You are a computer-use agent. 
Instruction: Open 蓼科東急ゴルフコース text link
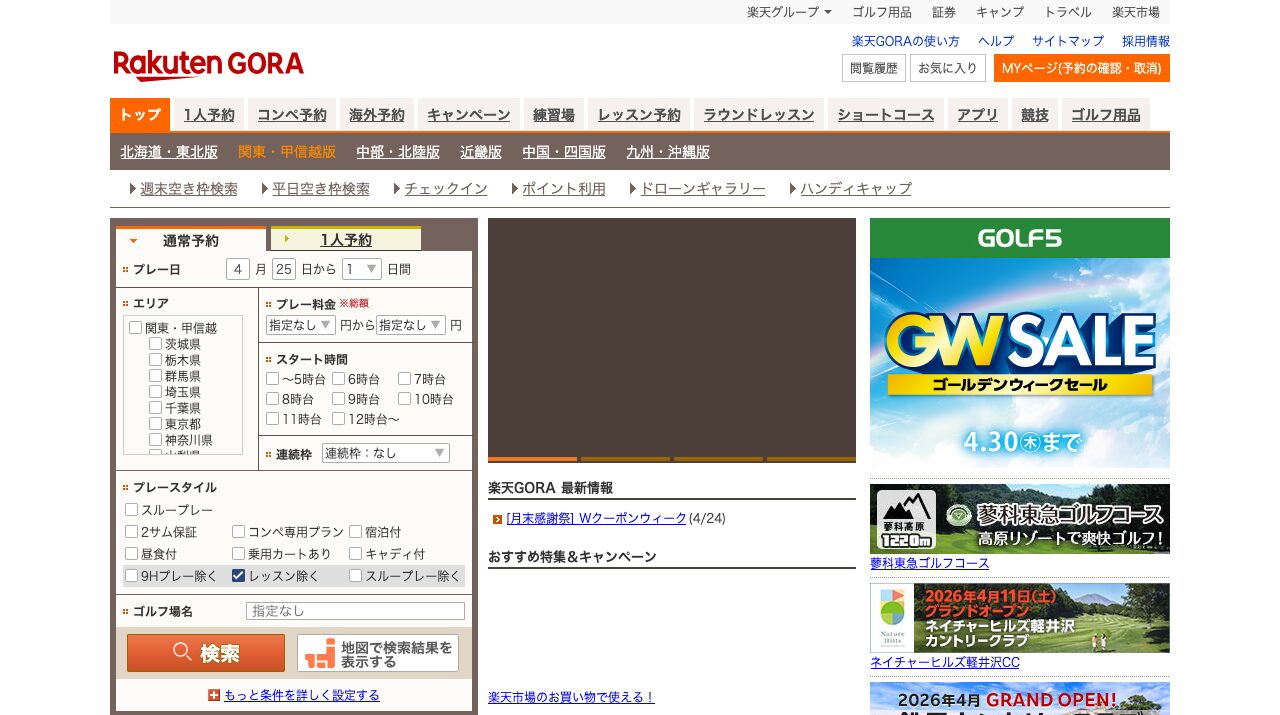(x=929, y=563)
